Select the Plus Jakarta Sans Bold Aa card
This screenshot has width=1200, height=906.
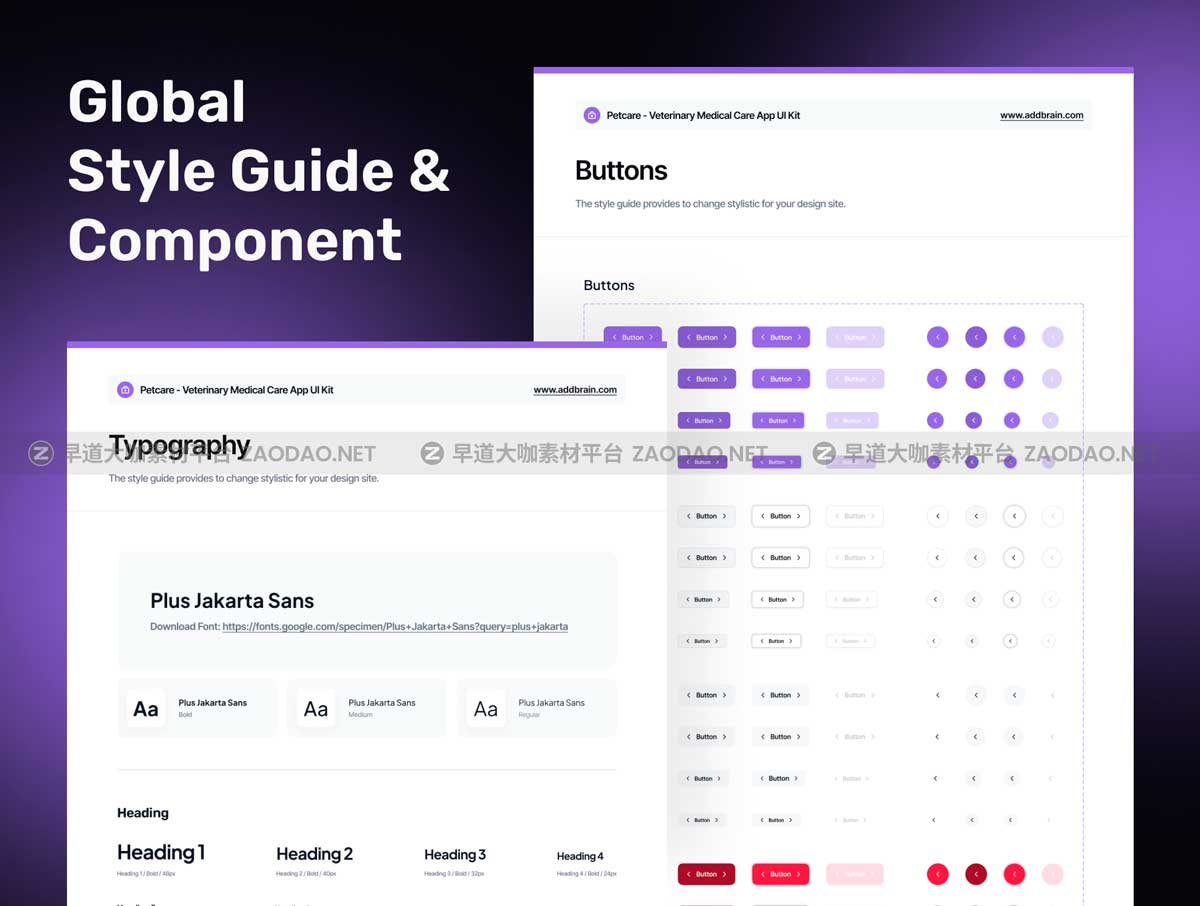tap(197, 708)
